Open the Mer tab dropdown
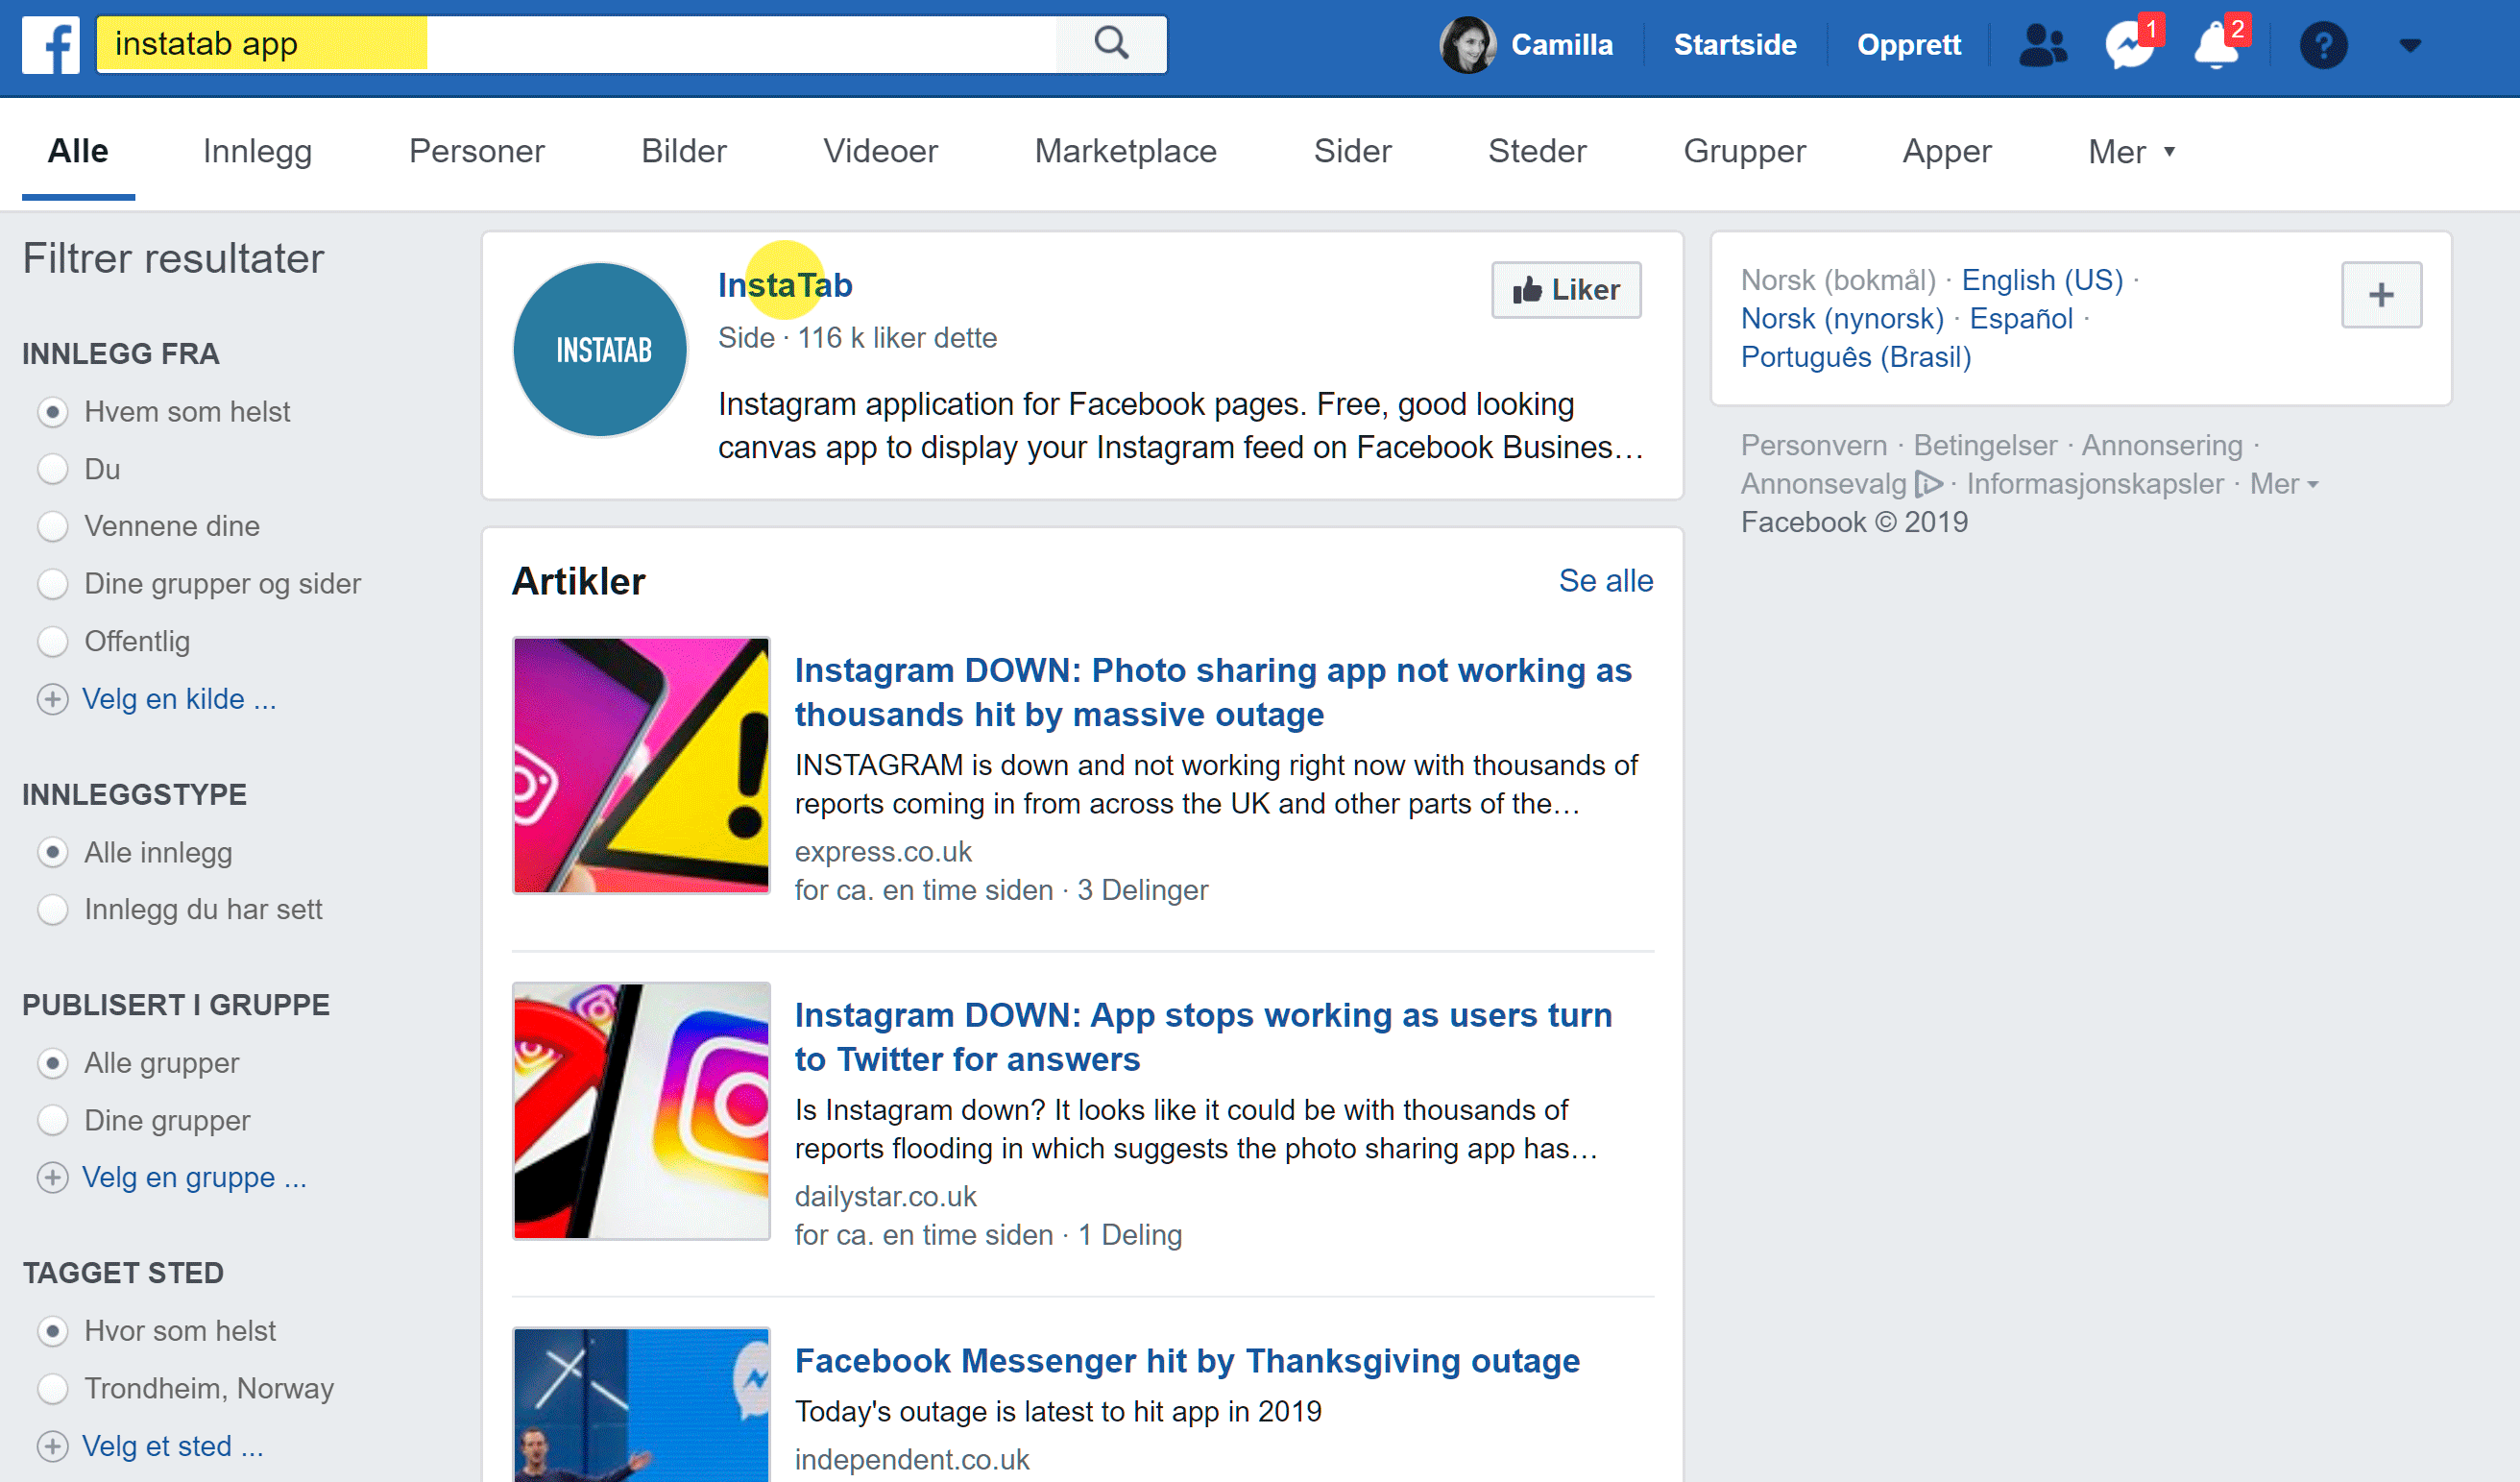This screenshot has height=1482, width=2520. point(2131,152)
